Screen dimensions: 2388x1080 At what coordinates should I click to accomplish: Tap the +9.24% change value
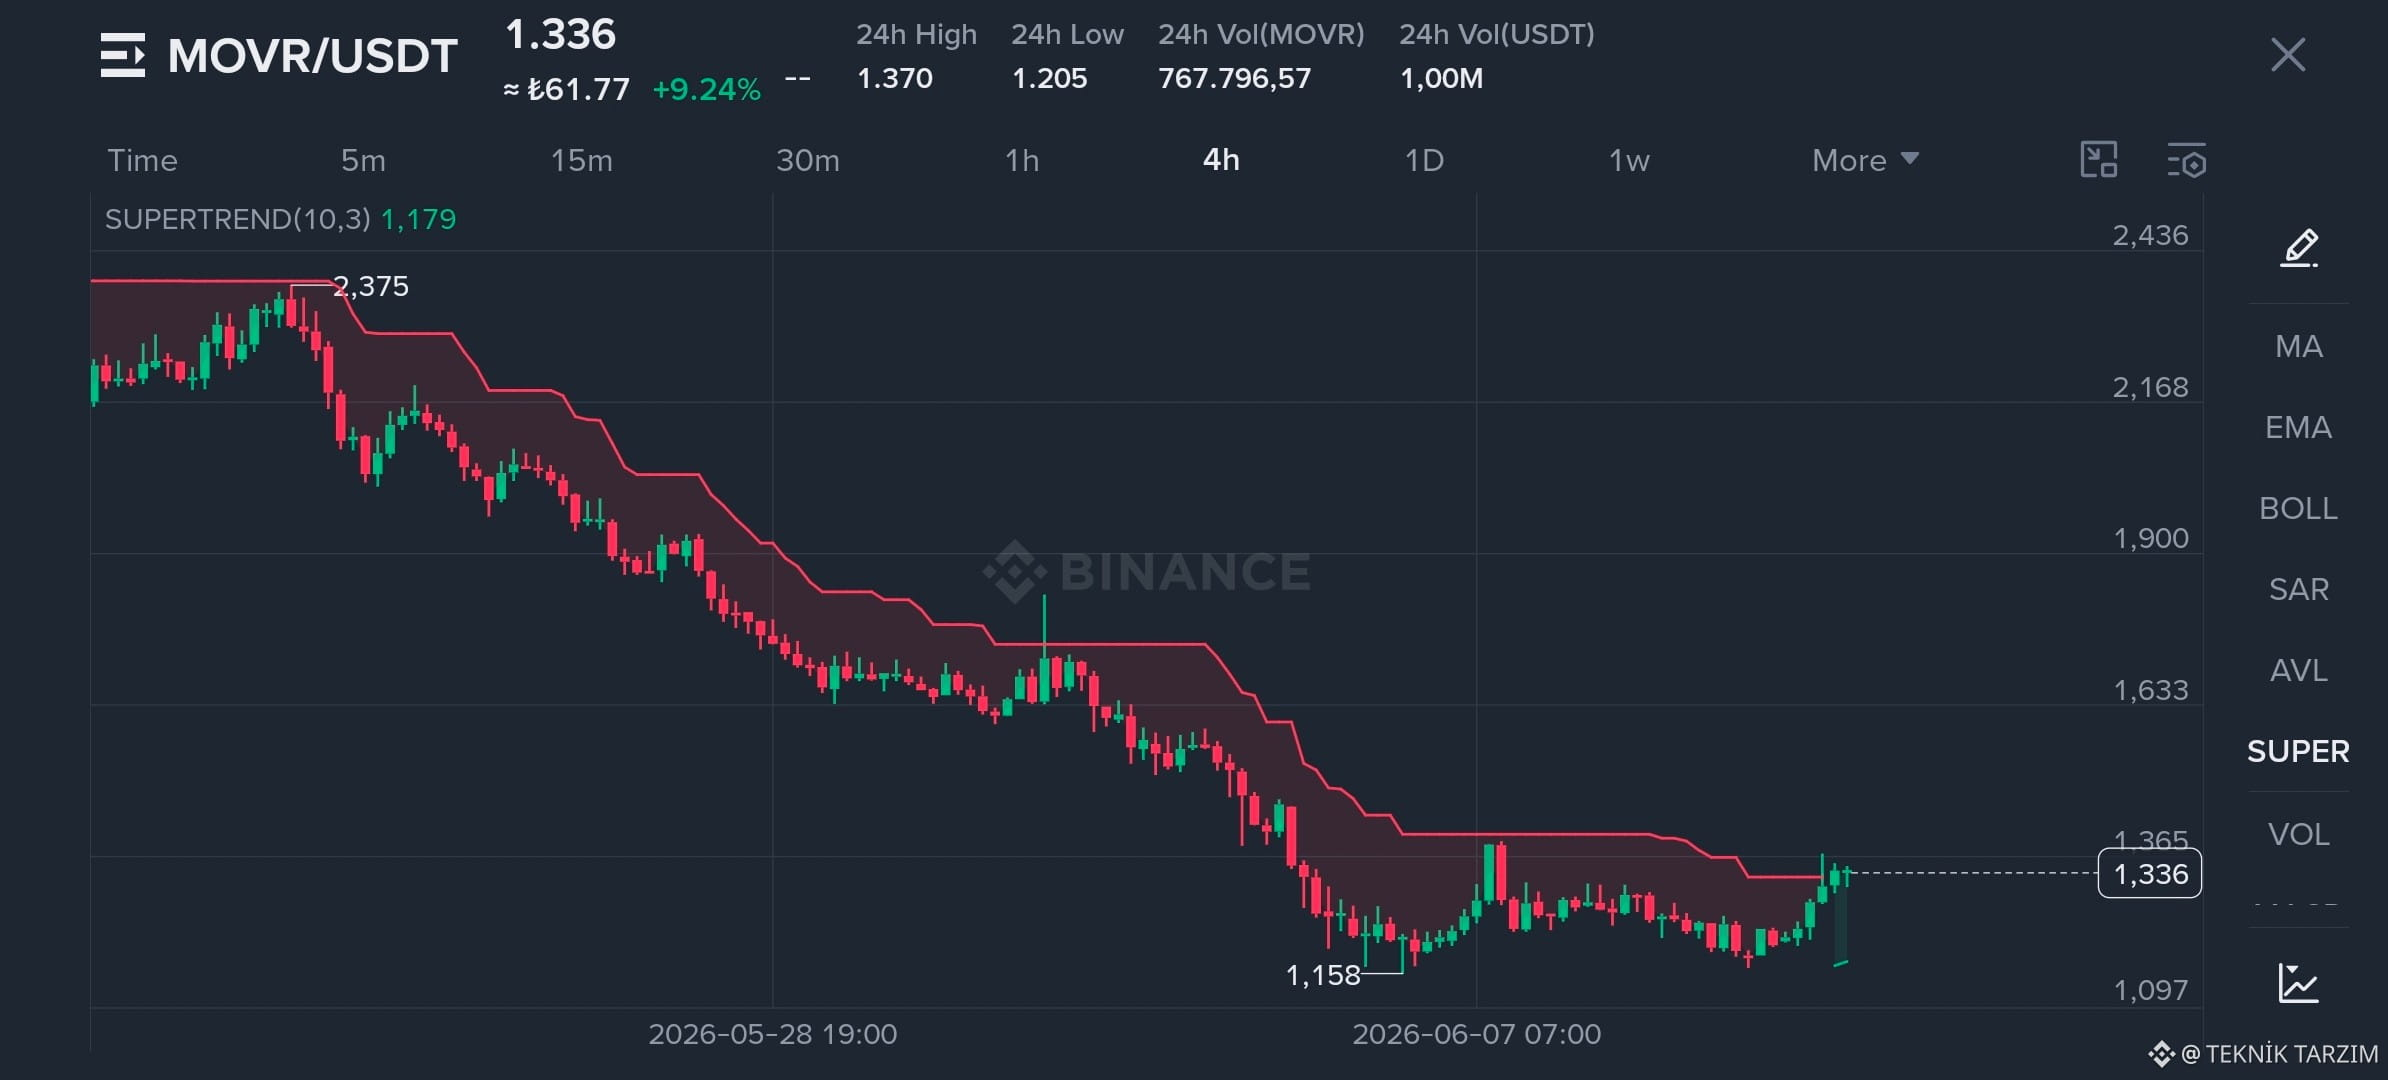click(x=706, y=90)
